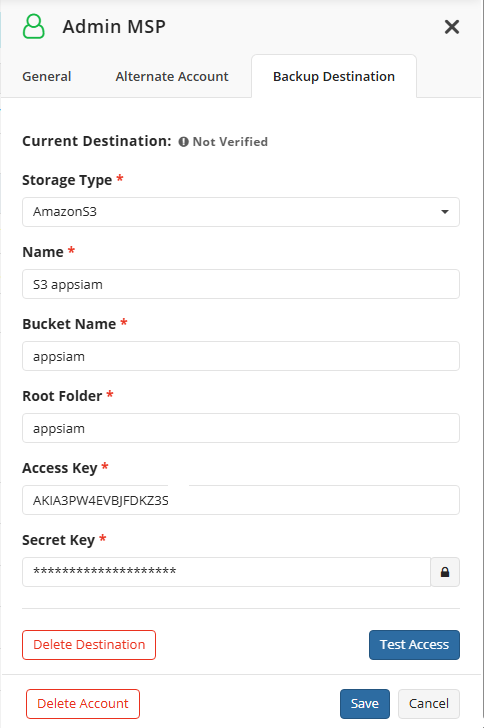484x728 pixels.
Task: Close the Admin MSP panel
Action: (x=451, y=27)
